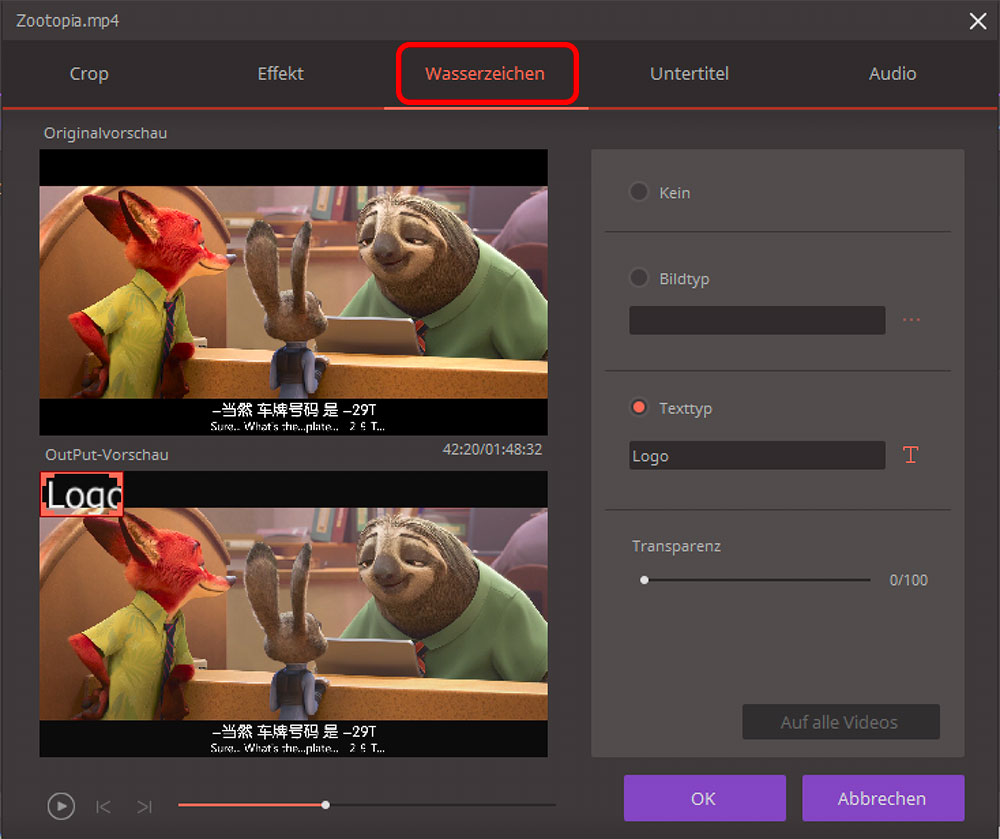Viewport: 1000px width, 839px height.
Task: Click the Zootopia.mp4 window title
Action: [68, 21]
